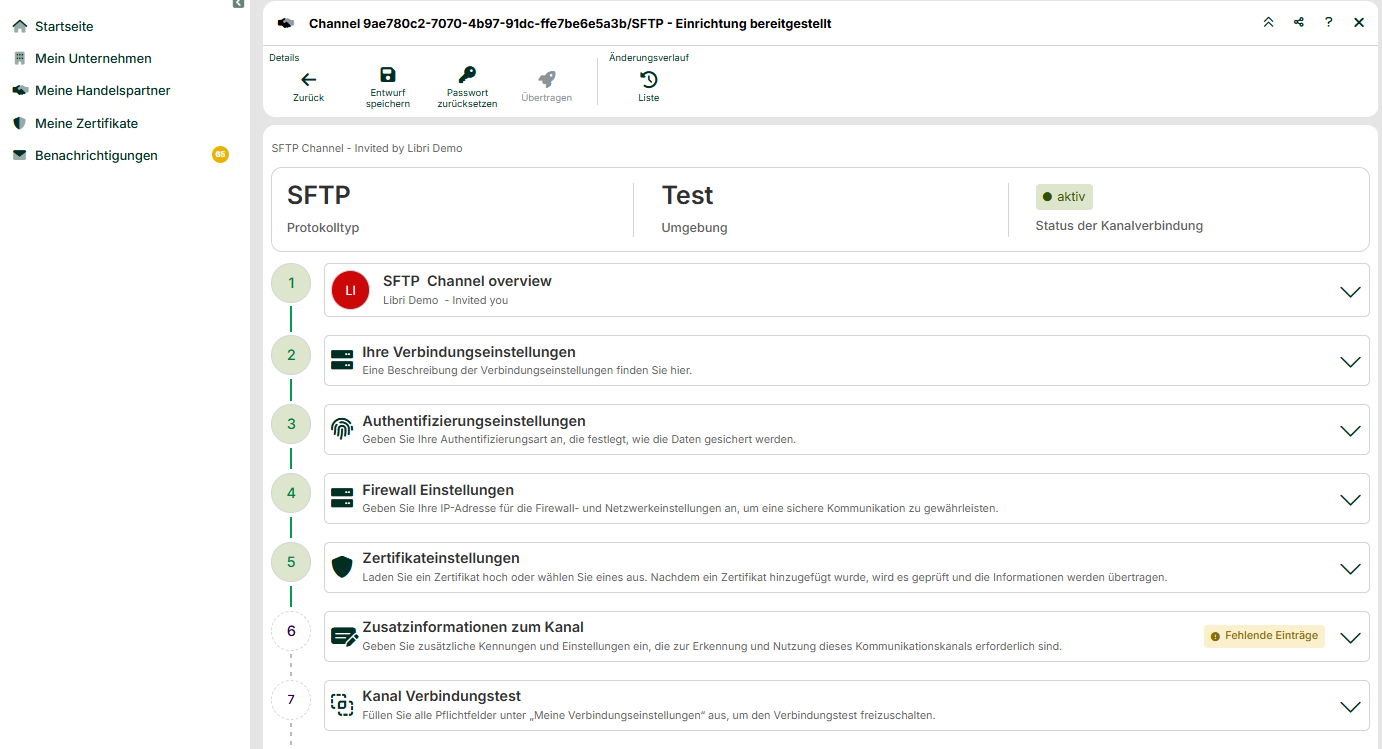This screenshot has width=1382, height=749.
Task: Click the Kanal Verbindungstest title text
Action: click(441, 696)
